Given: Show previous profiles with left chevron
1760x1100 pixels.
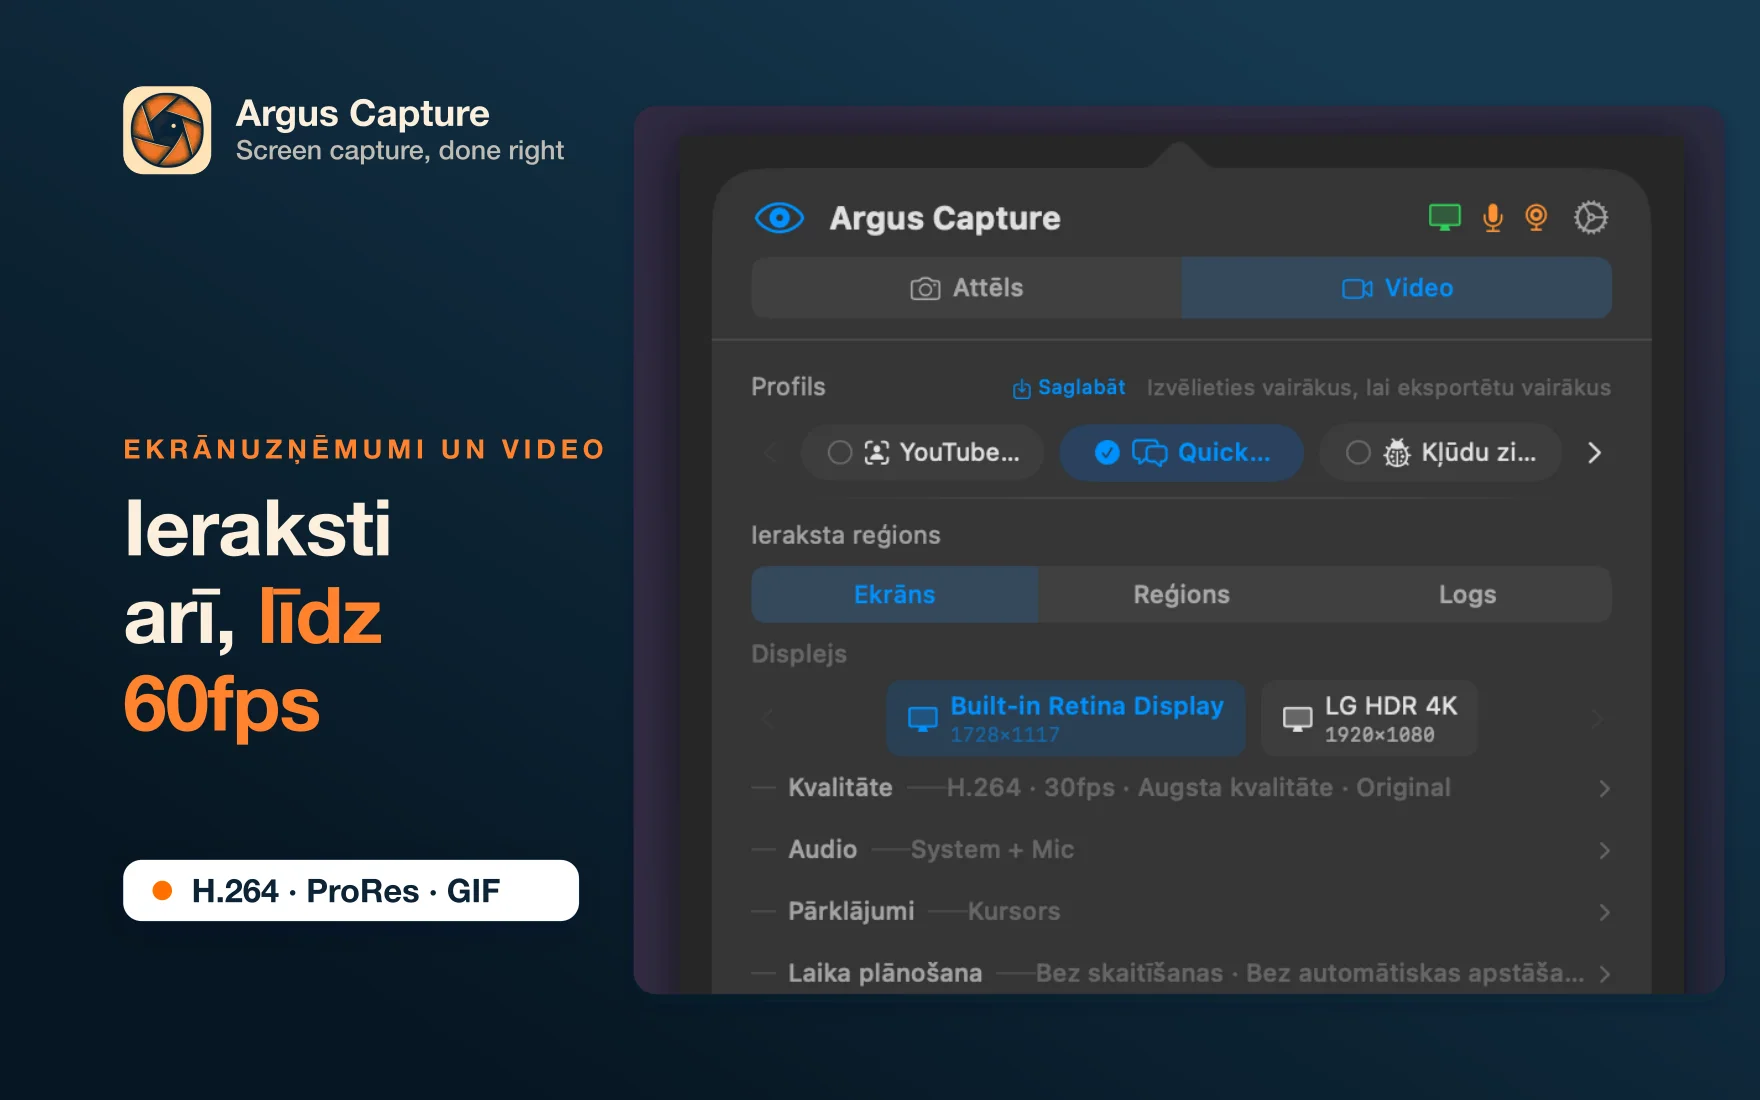Looking at the screenshot, I should 769,453.
